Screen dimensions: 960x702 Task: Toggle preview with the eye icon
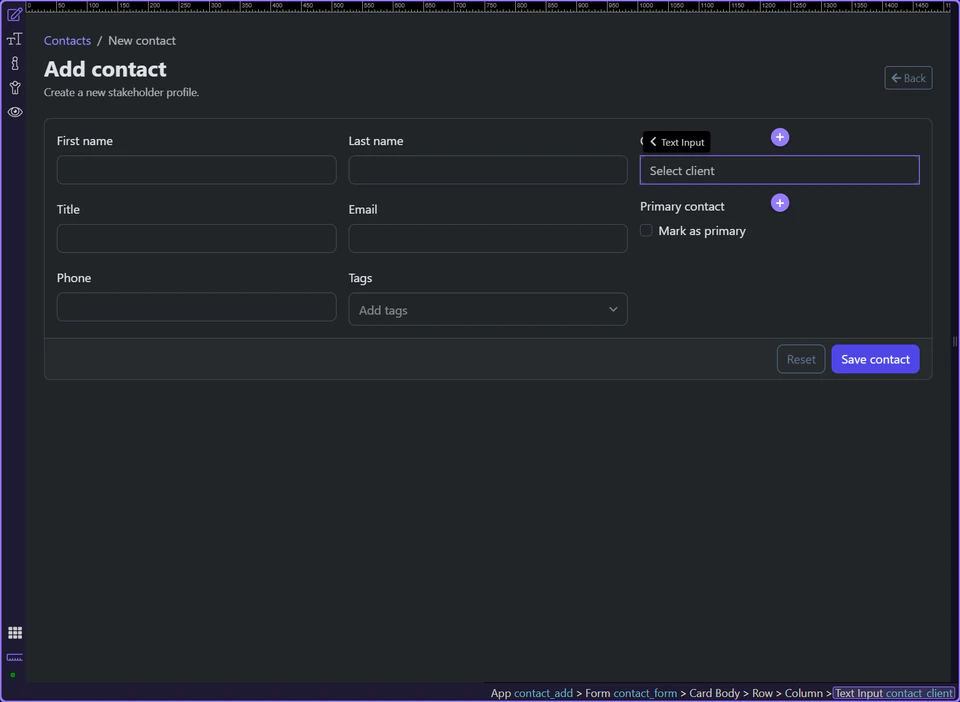pyautogui.click(x=14, y=111)
